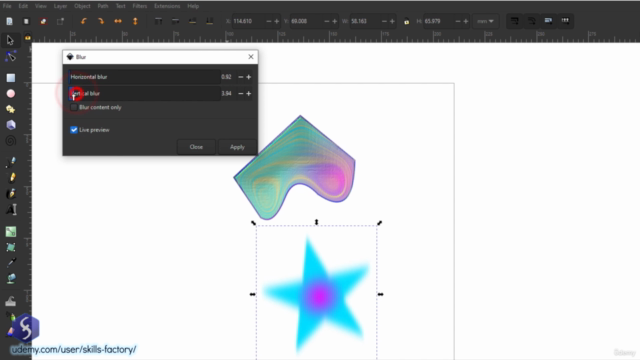Image resolution: width=640 pixels, height=360 pixels.
Task: Select the Node editing tool
Action: click(11, 56)
